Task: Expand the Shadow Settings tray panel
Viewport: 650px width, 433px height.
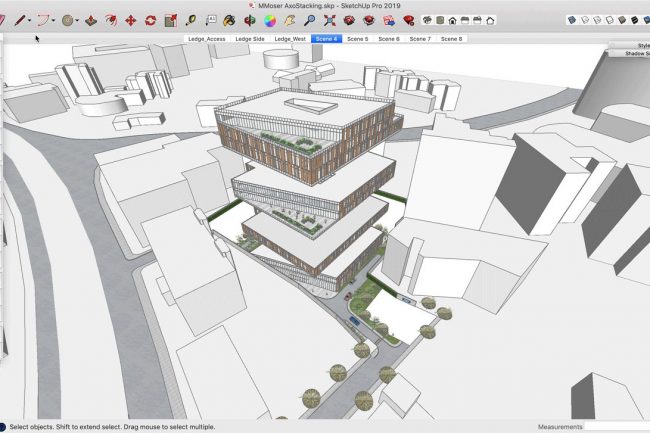Action: click(x=636, y=54)
